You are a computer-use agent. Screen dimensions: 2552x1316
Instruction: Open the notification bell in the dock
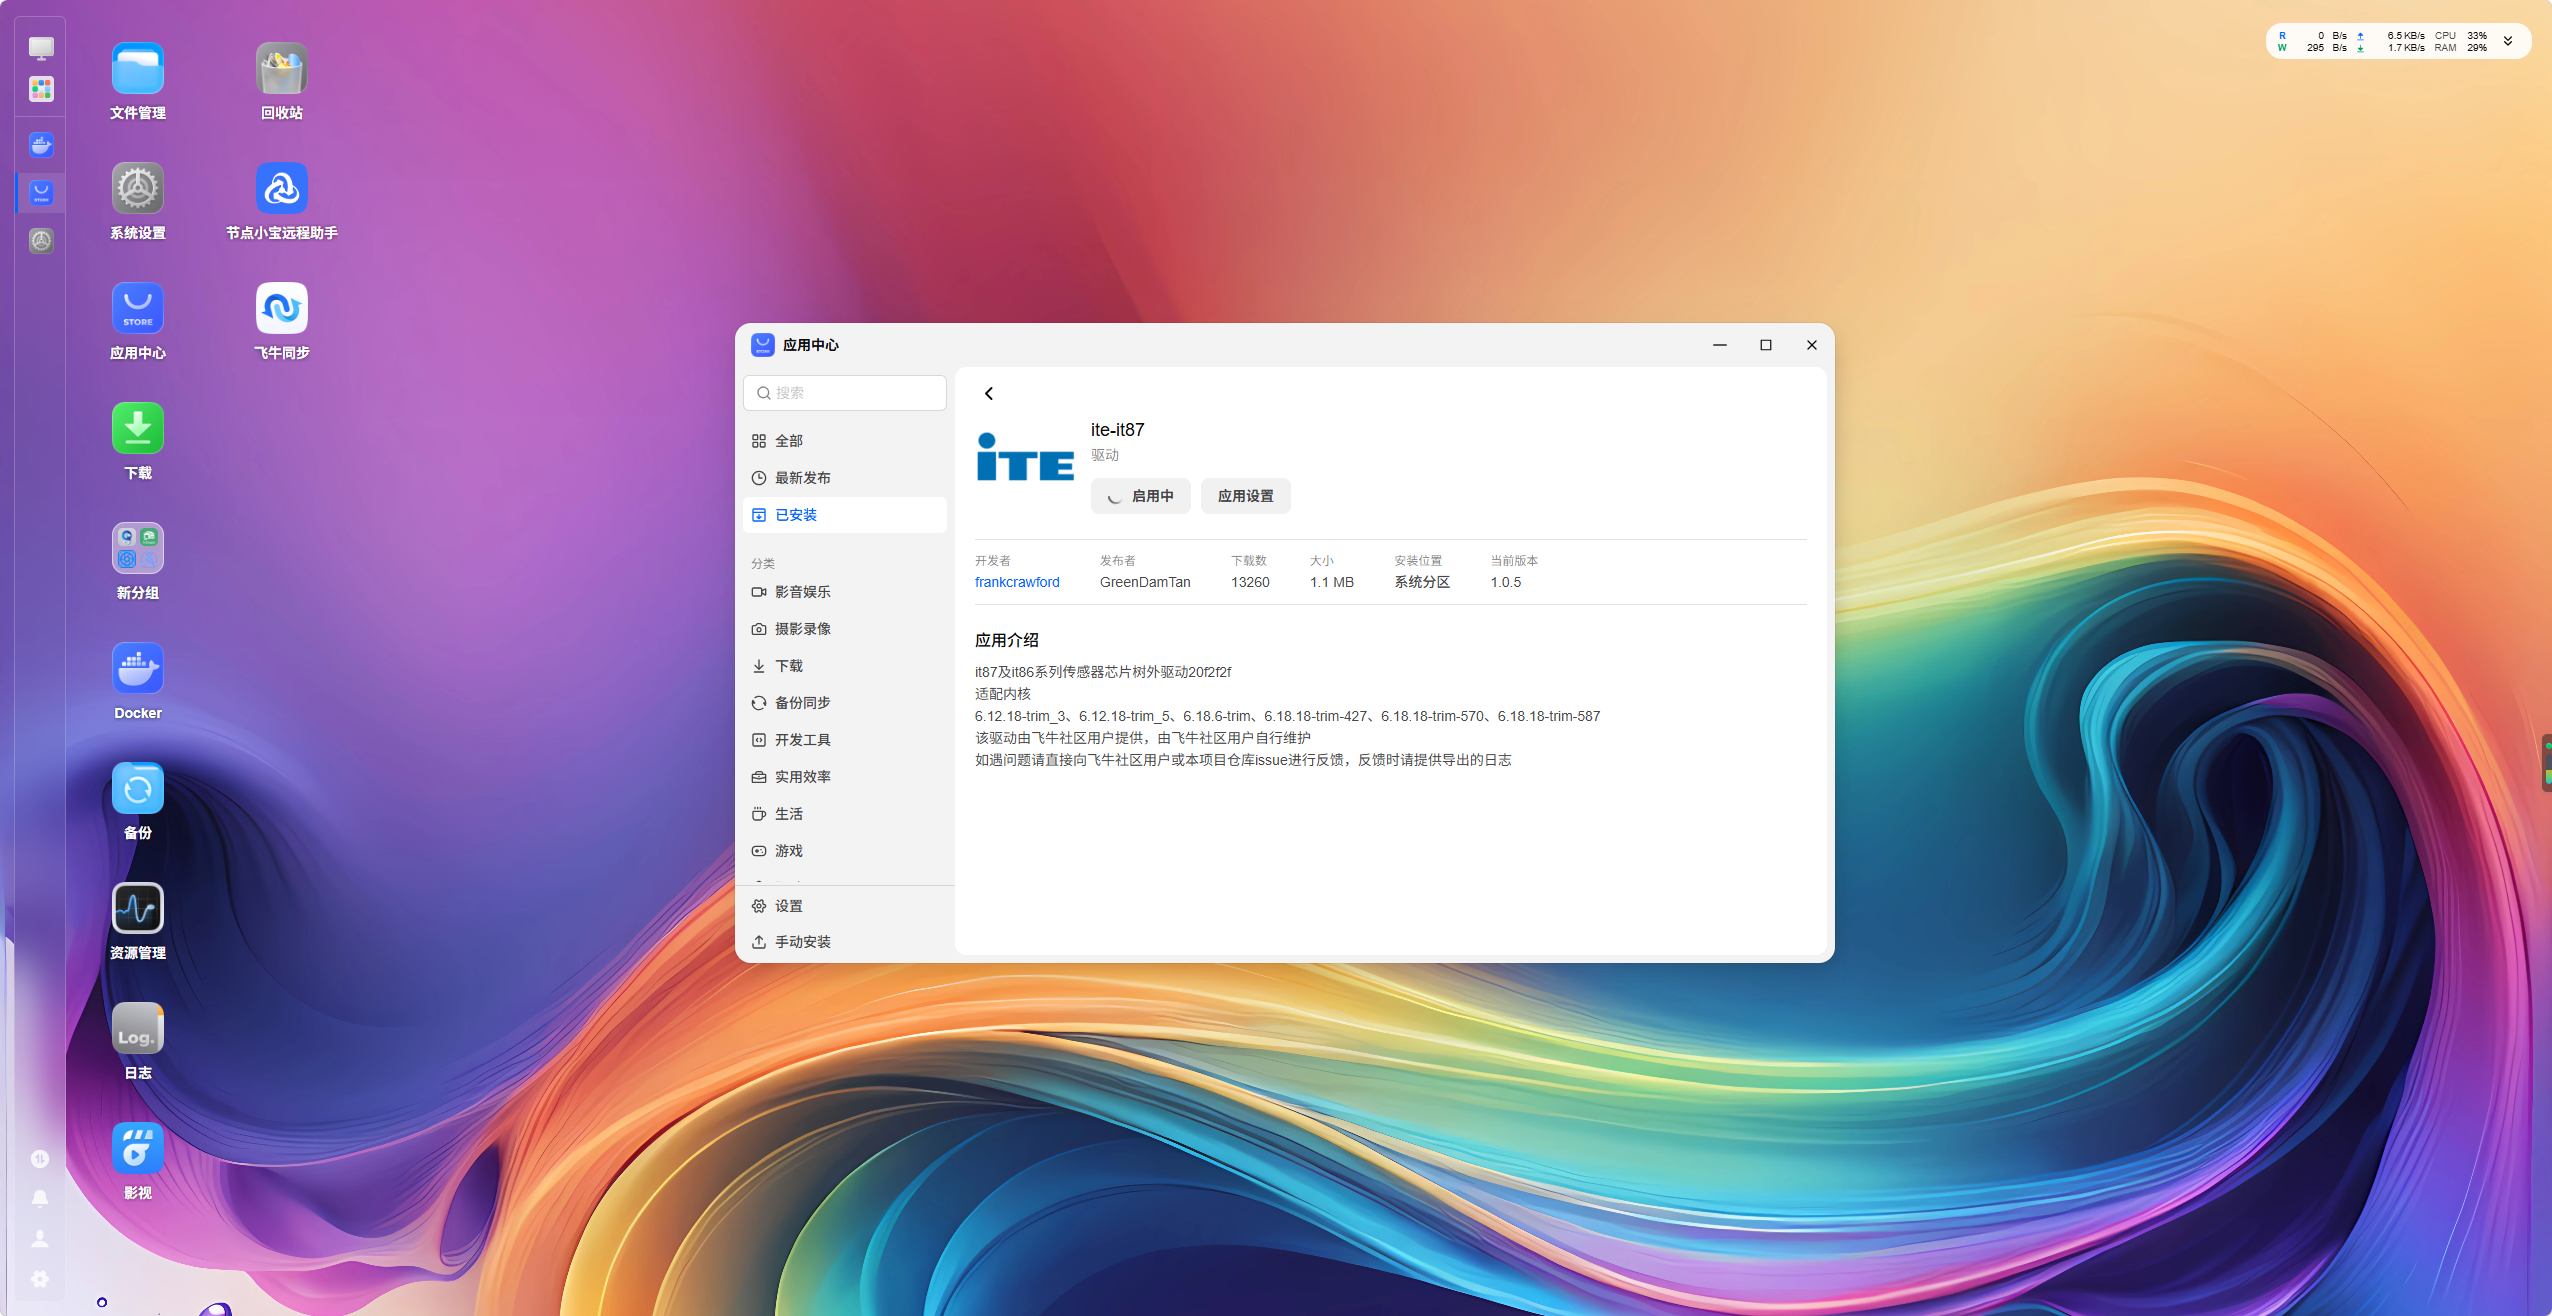[x=40, y=1199]
